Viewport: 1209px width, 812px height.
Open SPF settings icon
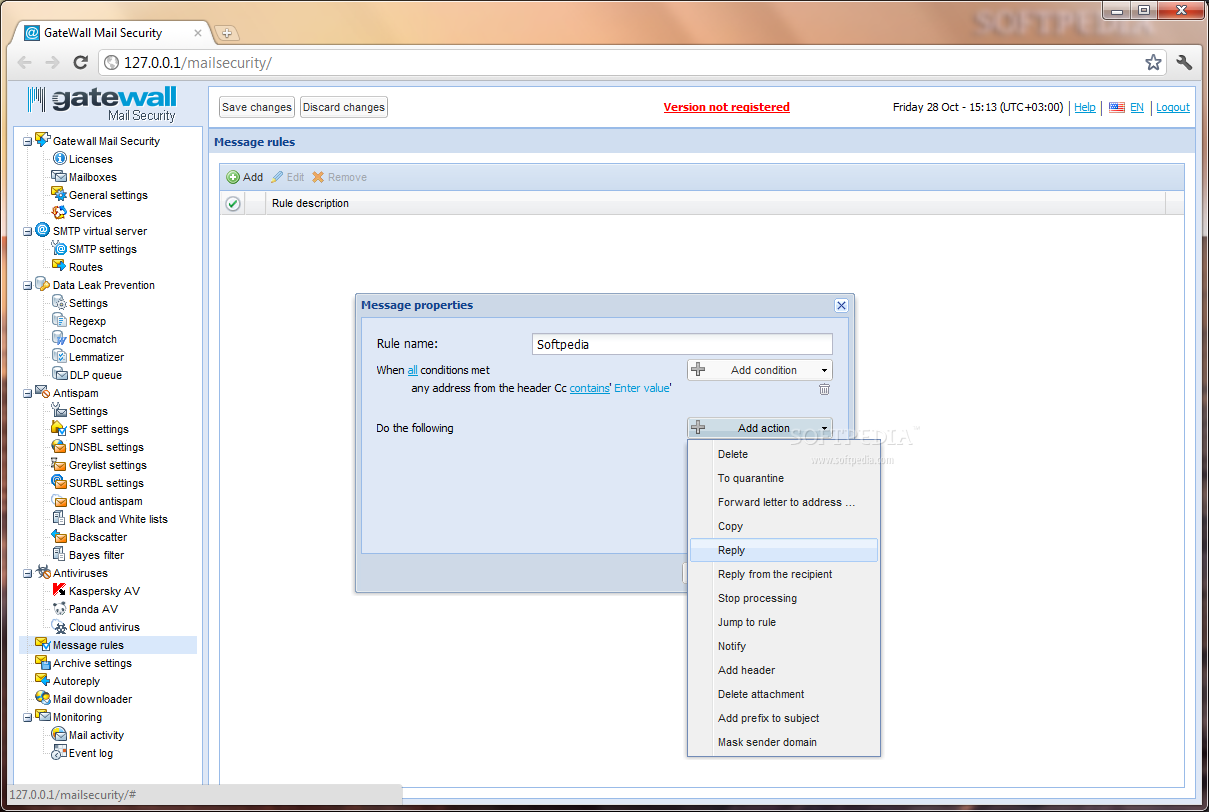point(59,429)
